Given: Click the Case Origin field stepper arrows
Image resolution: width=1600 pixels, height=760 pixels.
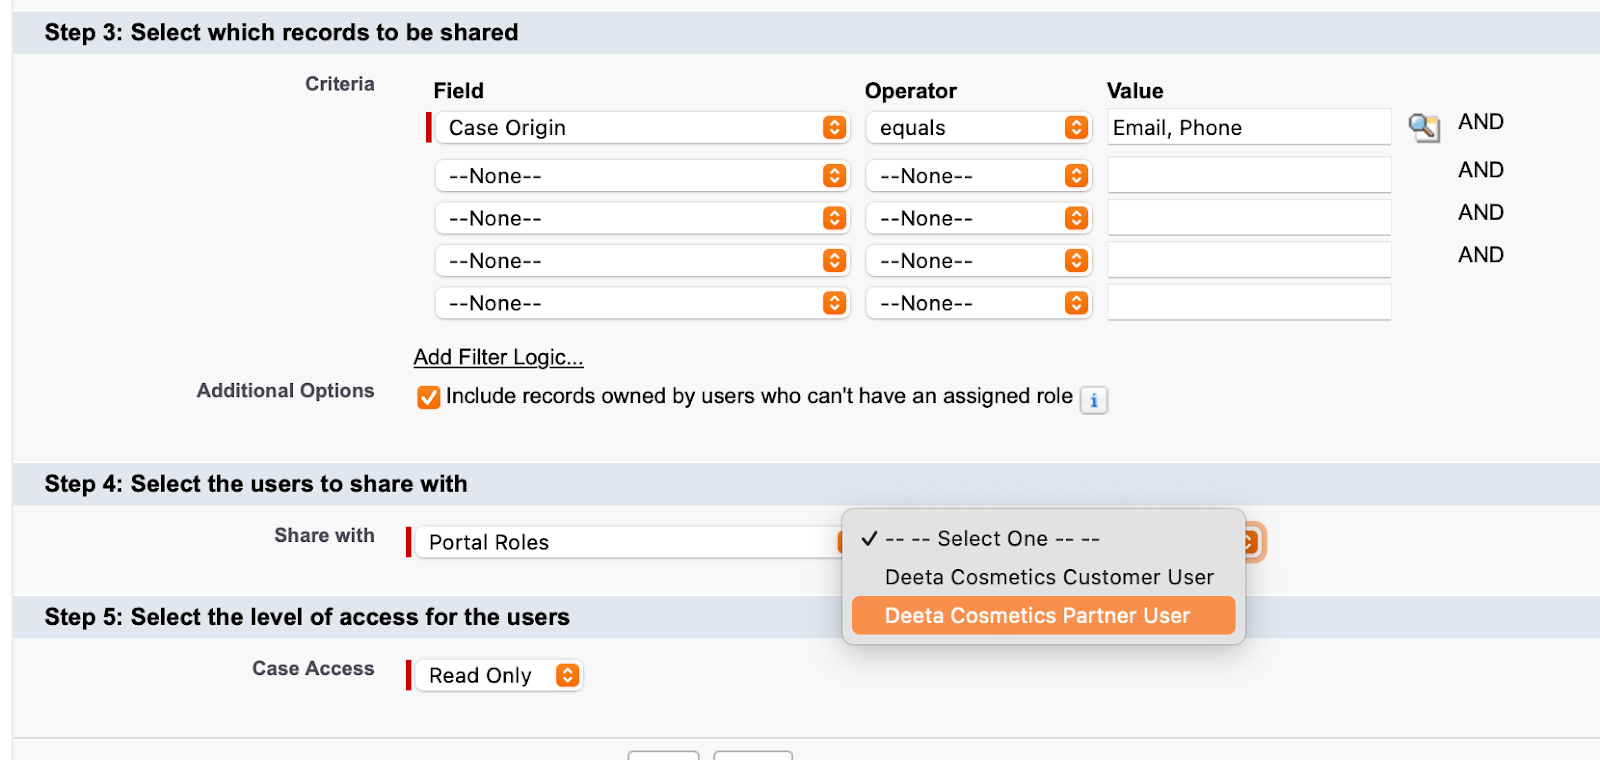Looking at the screenshot, I should (835, 127).
